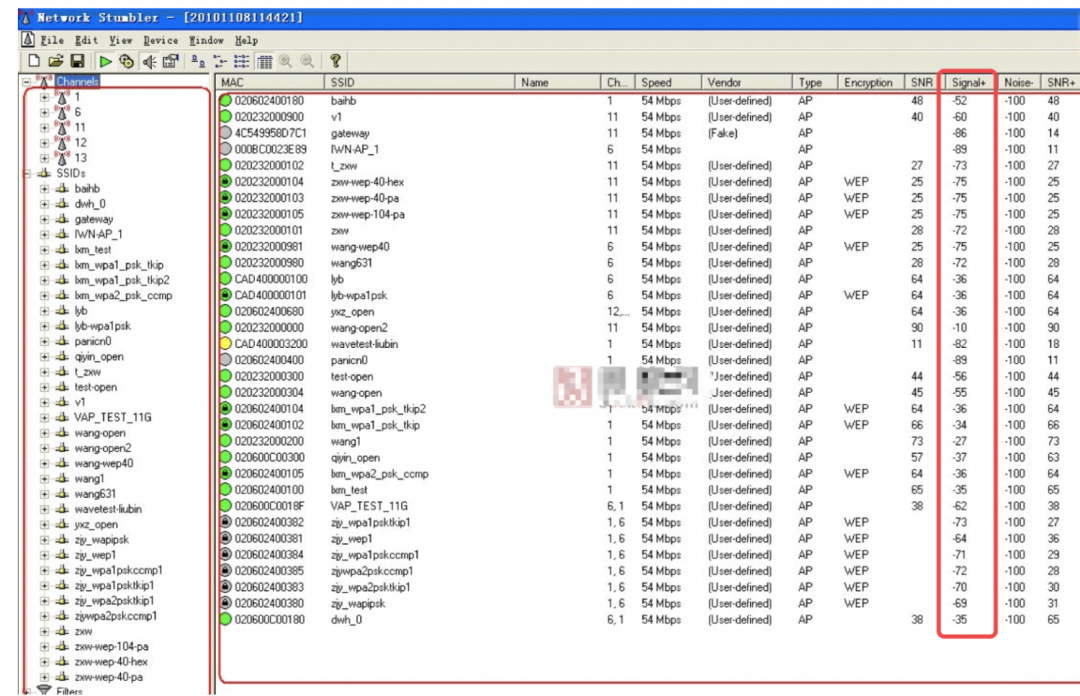
Task: Select the Channels root tree item
Action: 77,81
